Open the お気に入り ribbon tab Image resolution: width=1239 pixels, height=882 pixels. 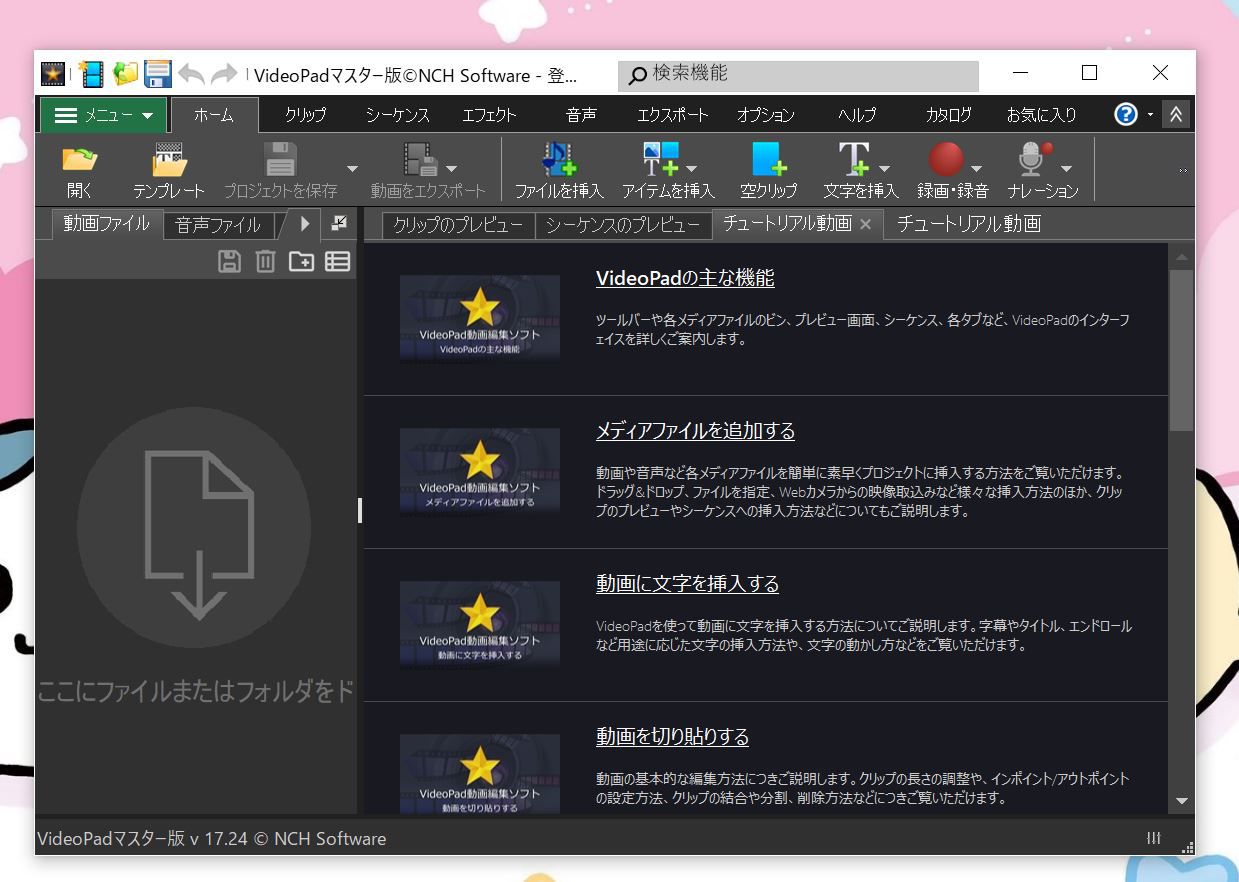tap(1041, 115)
